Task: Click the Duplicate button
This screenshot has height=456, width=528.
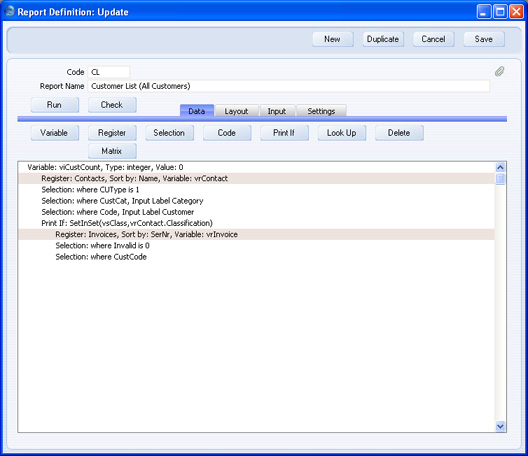Action: coord(383,39)
